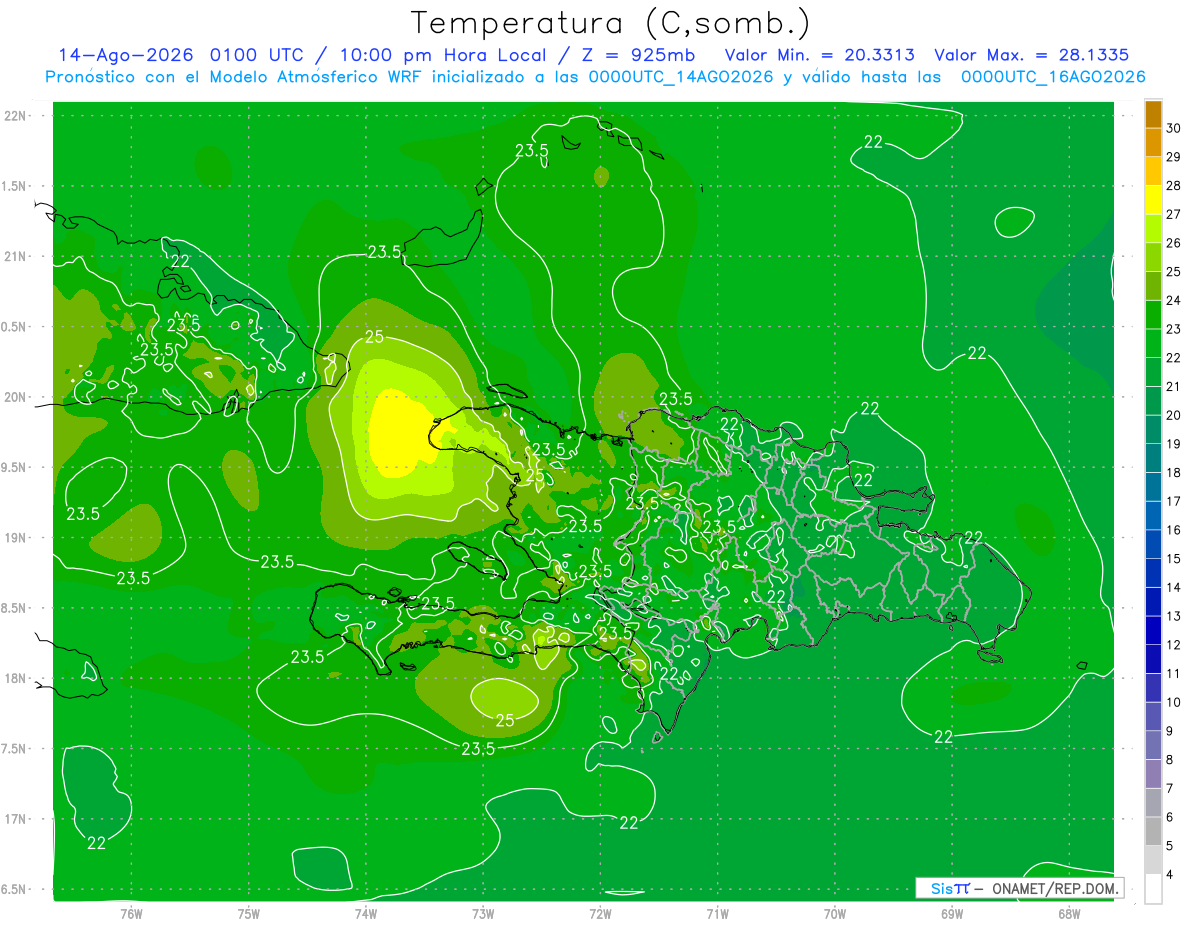Click the '68W' longitude label

1069,913
